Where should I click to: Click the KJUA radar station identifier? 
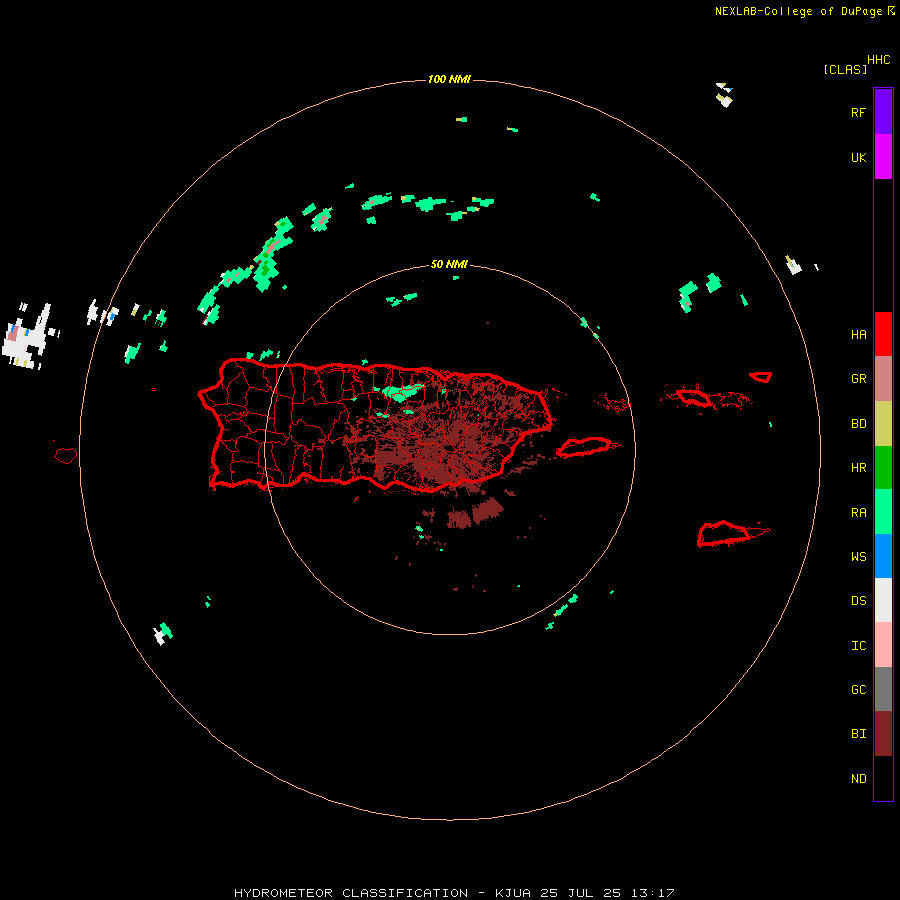click(x=513, y=893)
